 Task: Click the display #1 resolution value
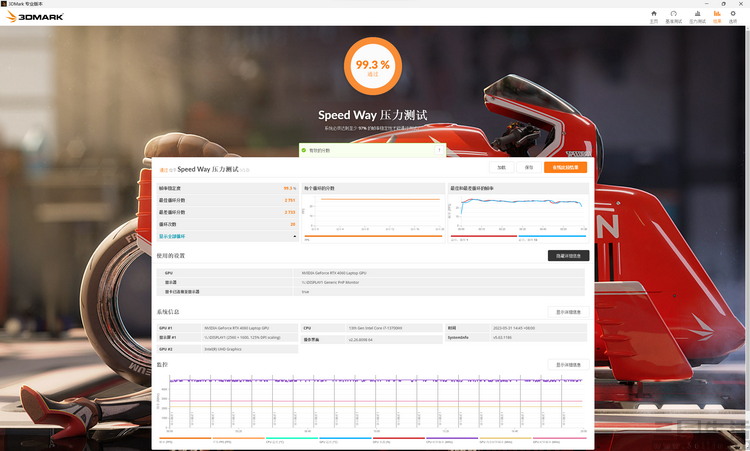243,338
